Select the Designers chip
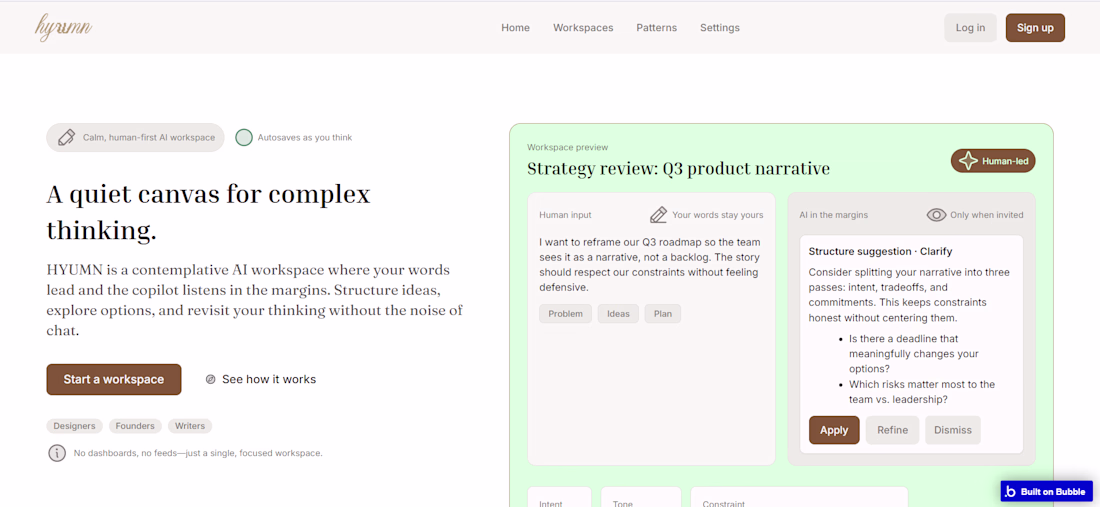 pyautogui.click(x=74, y=426)
